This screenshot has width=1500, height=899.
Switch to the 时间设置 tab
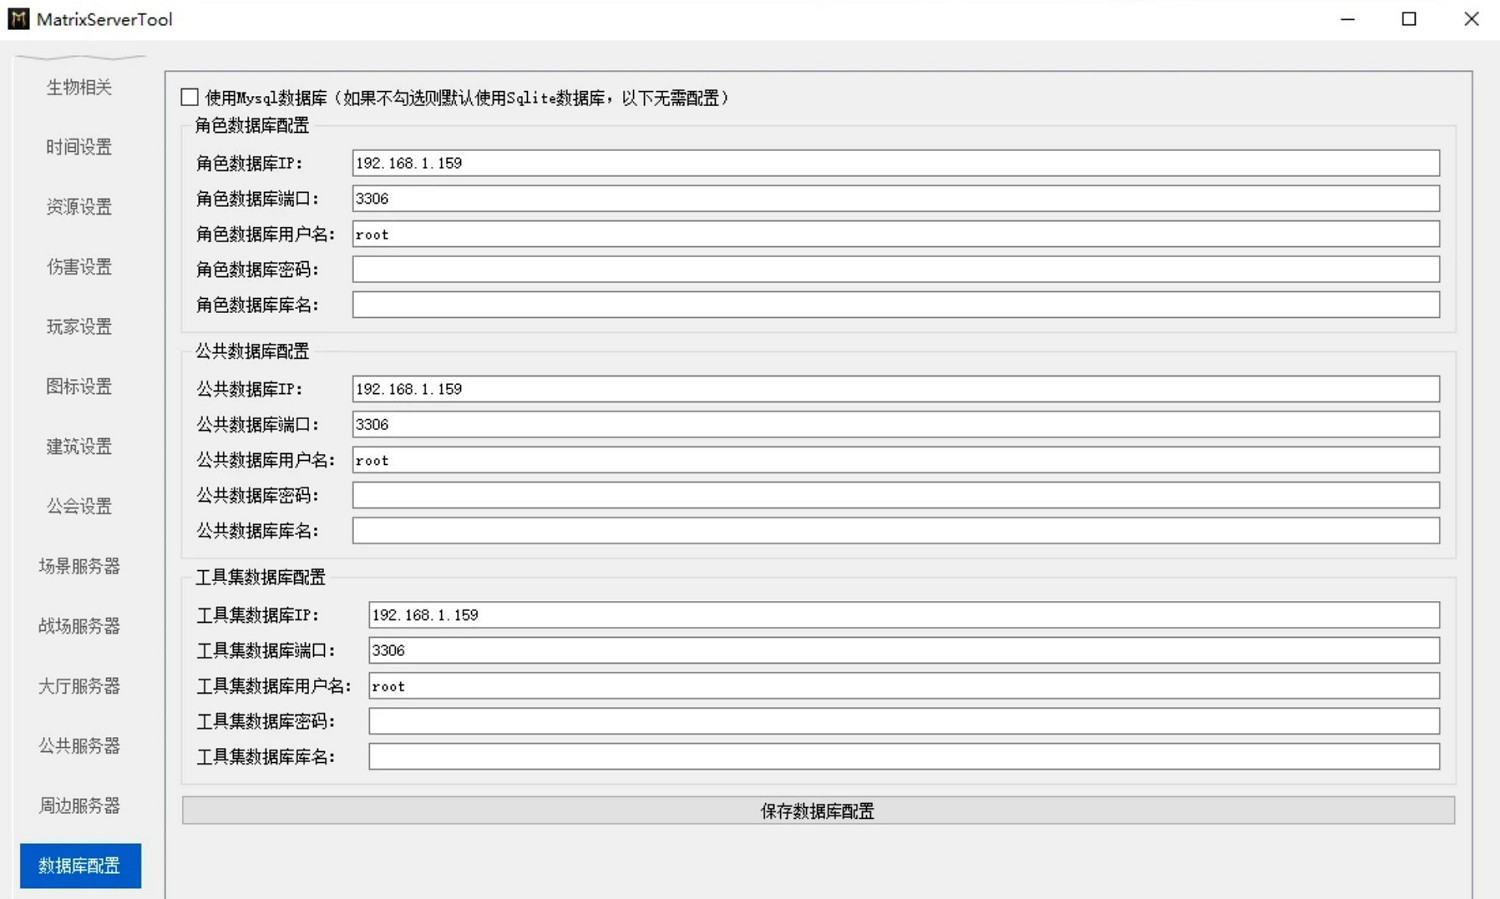[79, 147]
